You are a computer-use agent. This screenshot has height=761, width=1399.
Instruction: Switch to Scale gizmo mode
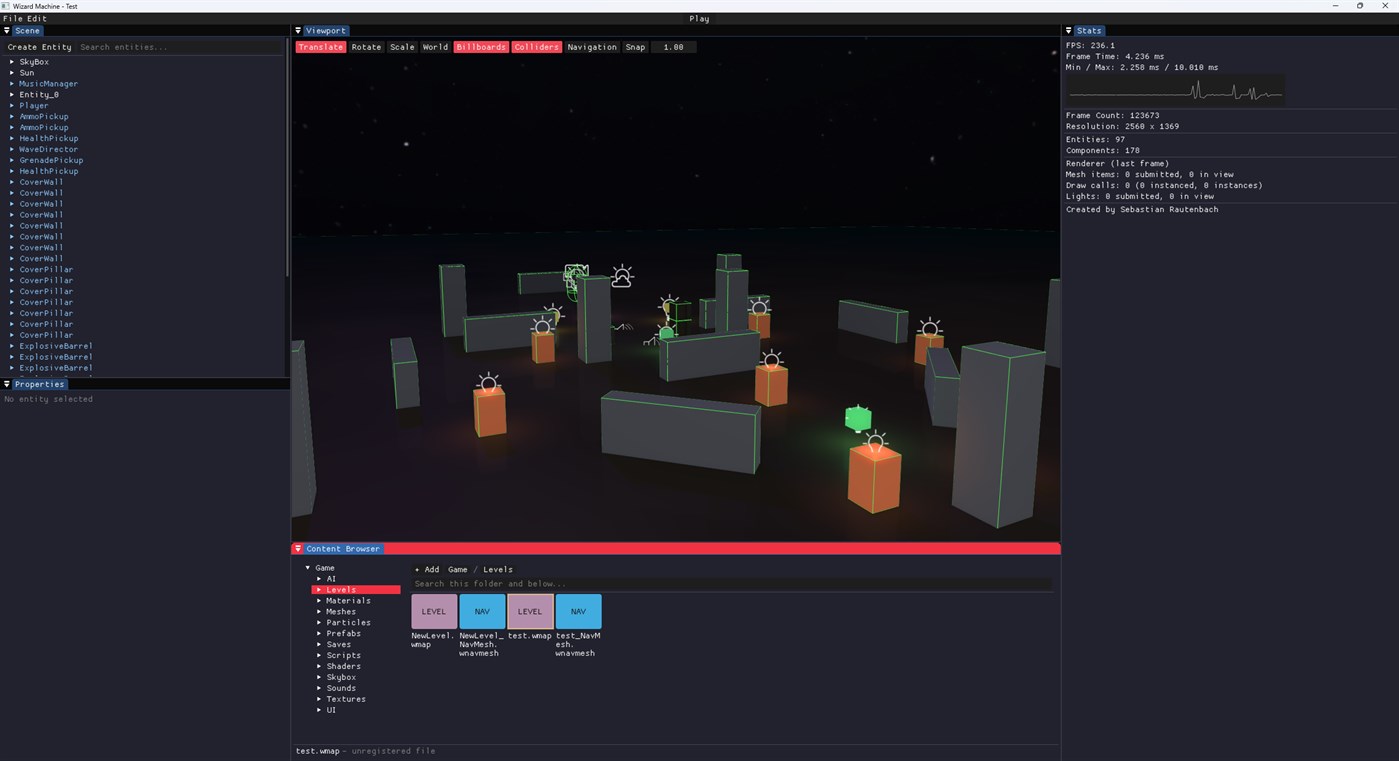pyautogui.click(x=402, y=47)
